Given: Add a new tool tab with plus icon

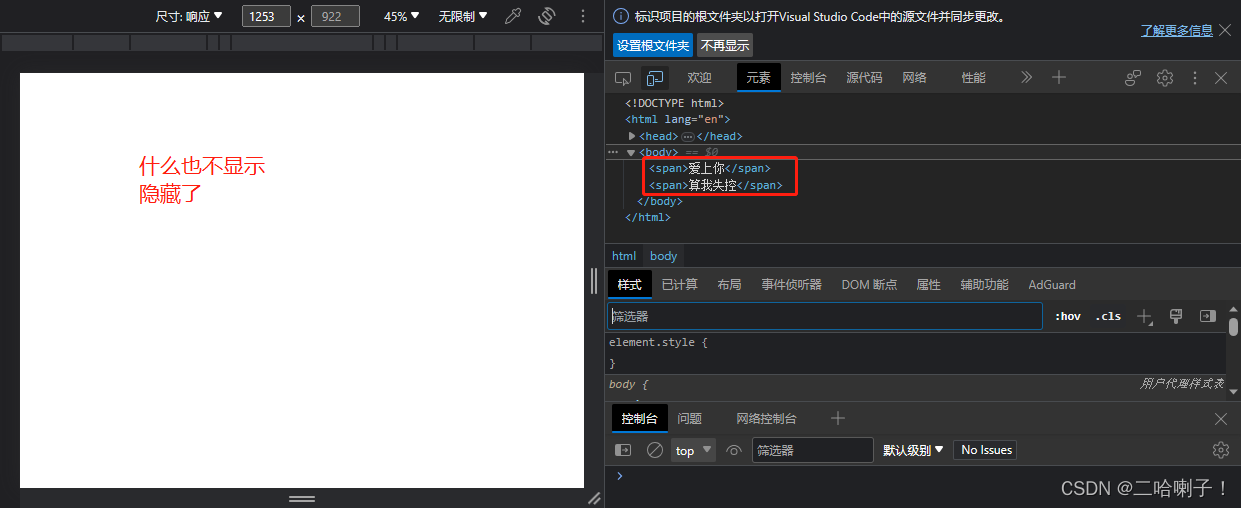Looking at the screenshot, I should 1059,78.
